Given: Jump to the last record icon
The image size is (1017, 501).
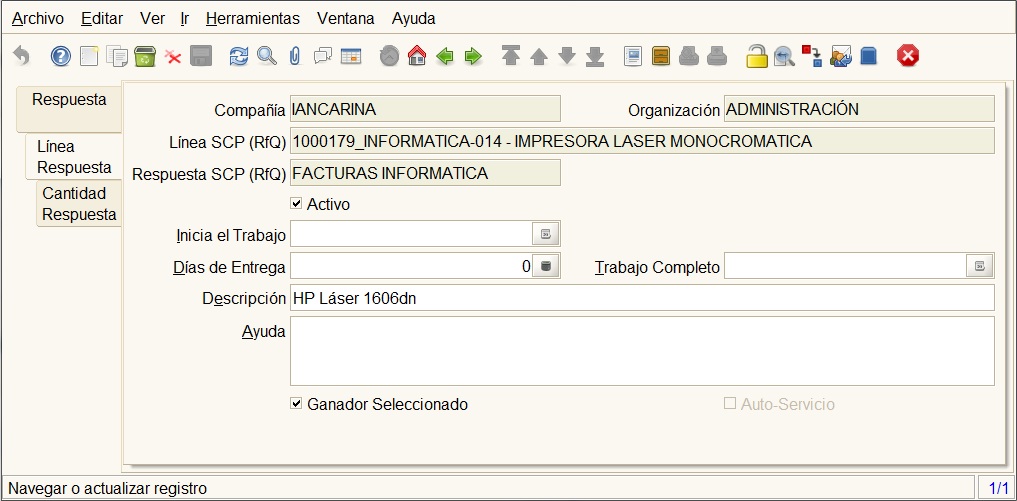Looking at the screenshot, I should pyautogui.click(x=595, y=56).
